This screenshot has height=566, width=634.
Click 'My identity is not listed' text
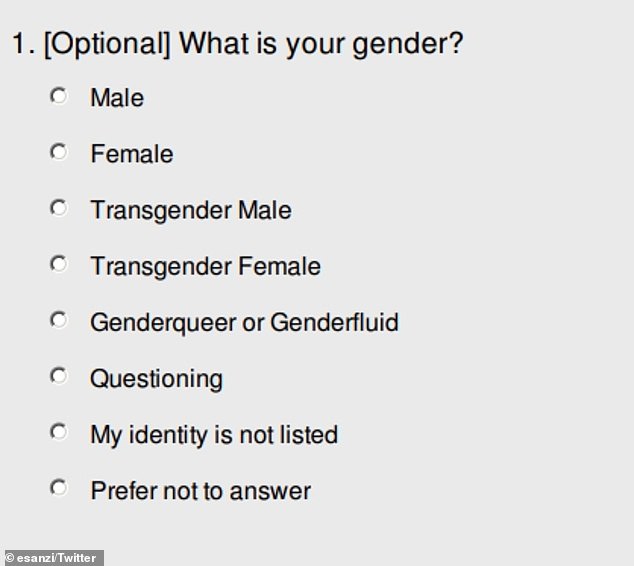pos(214,435)
